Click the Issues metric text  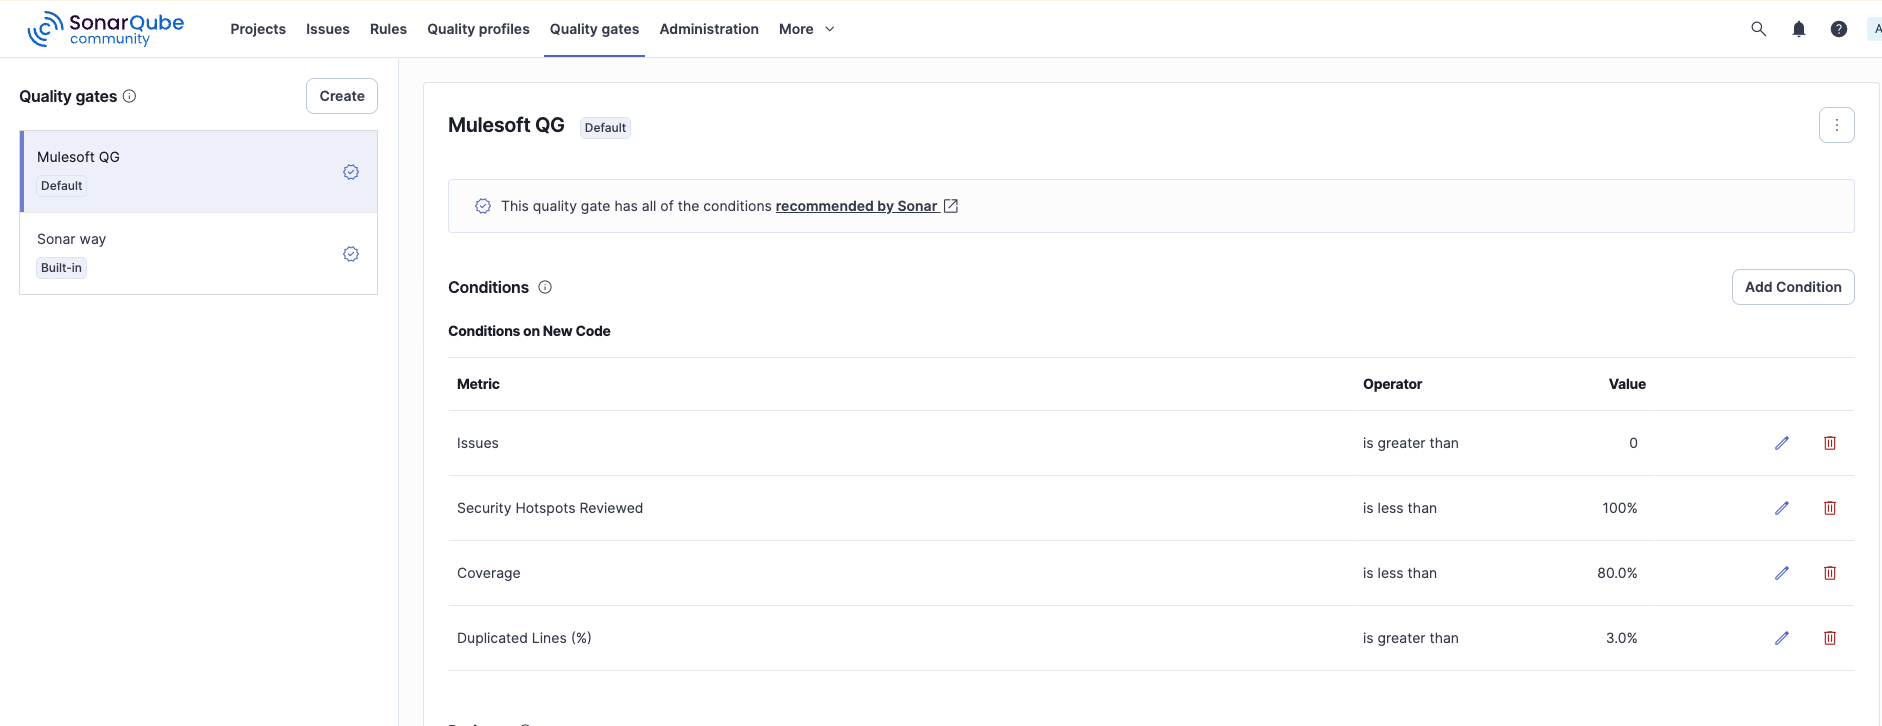tap(477, 443)
